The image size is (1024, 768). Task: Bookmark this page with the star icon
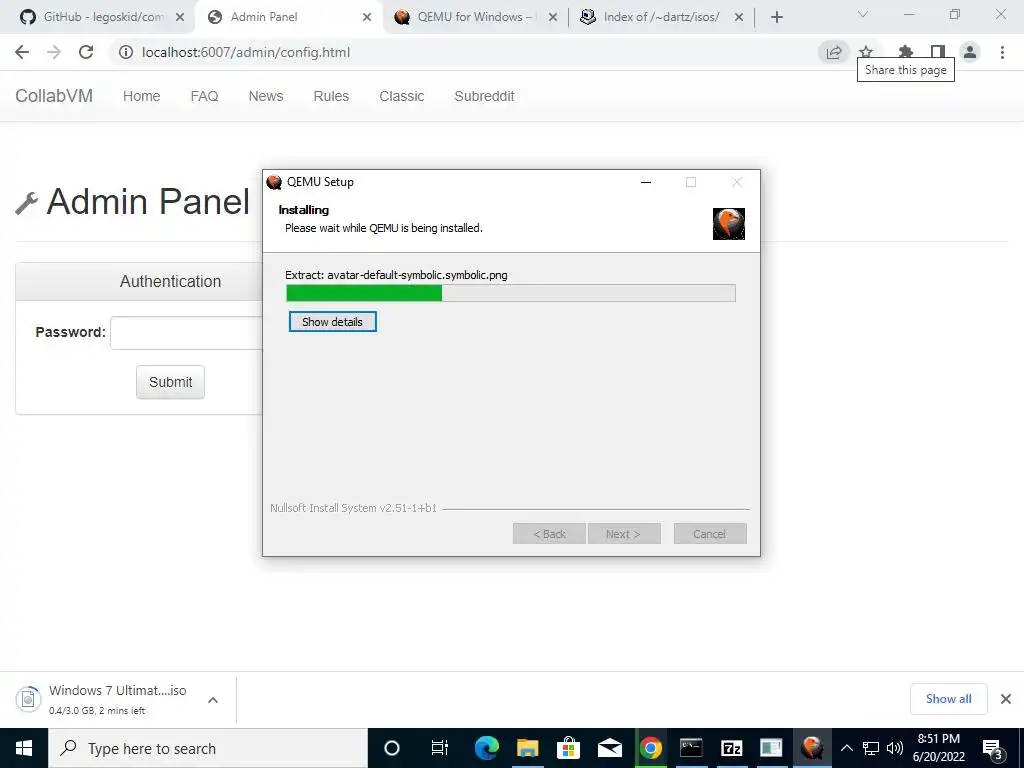(x=866, y=52)
